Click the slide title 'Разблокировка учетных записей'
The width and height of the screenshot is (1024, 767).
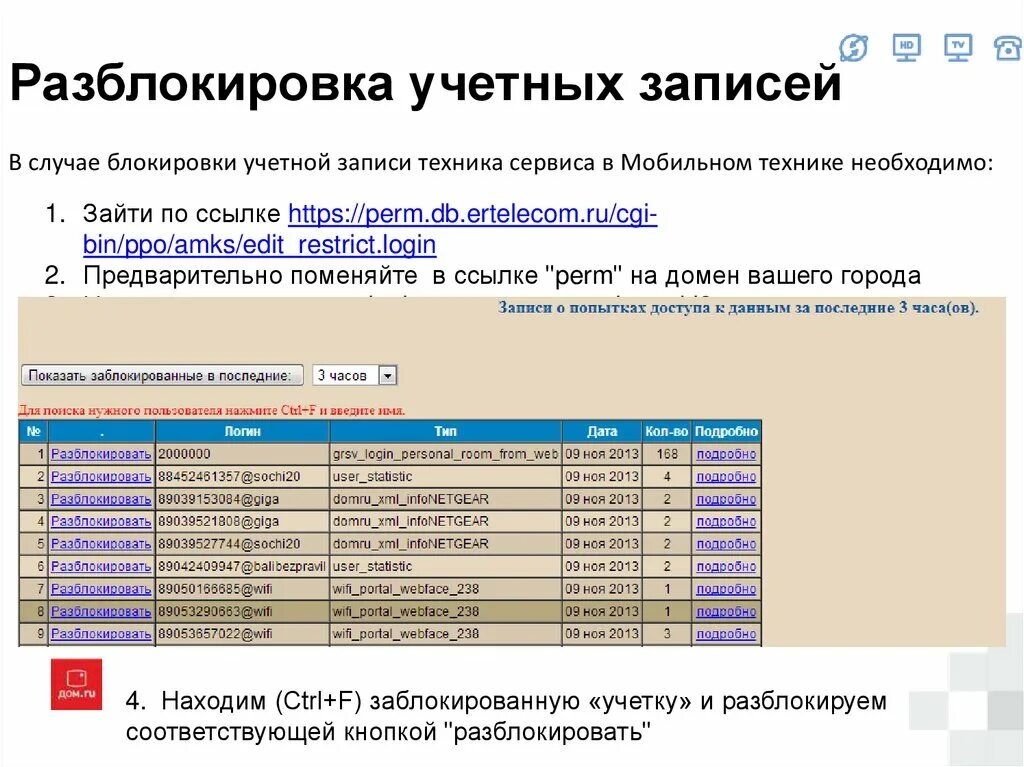click(426, 84)
